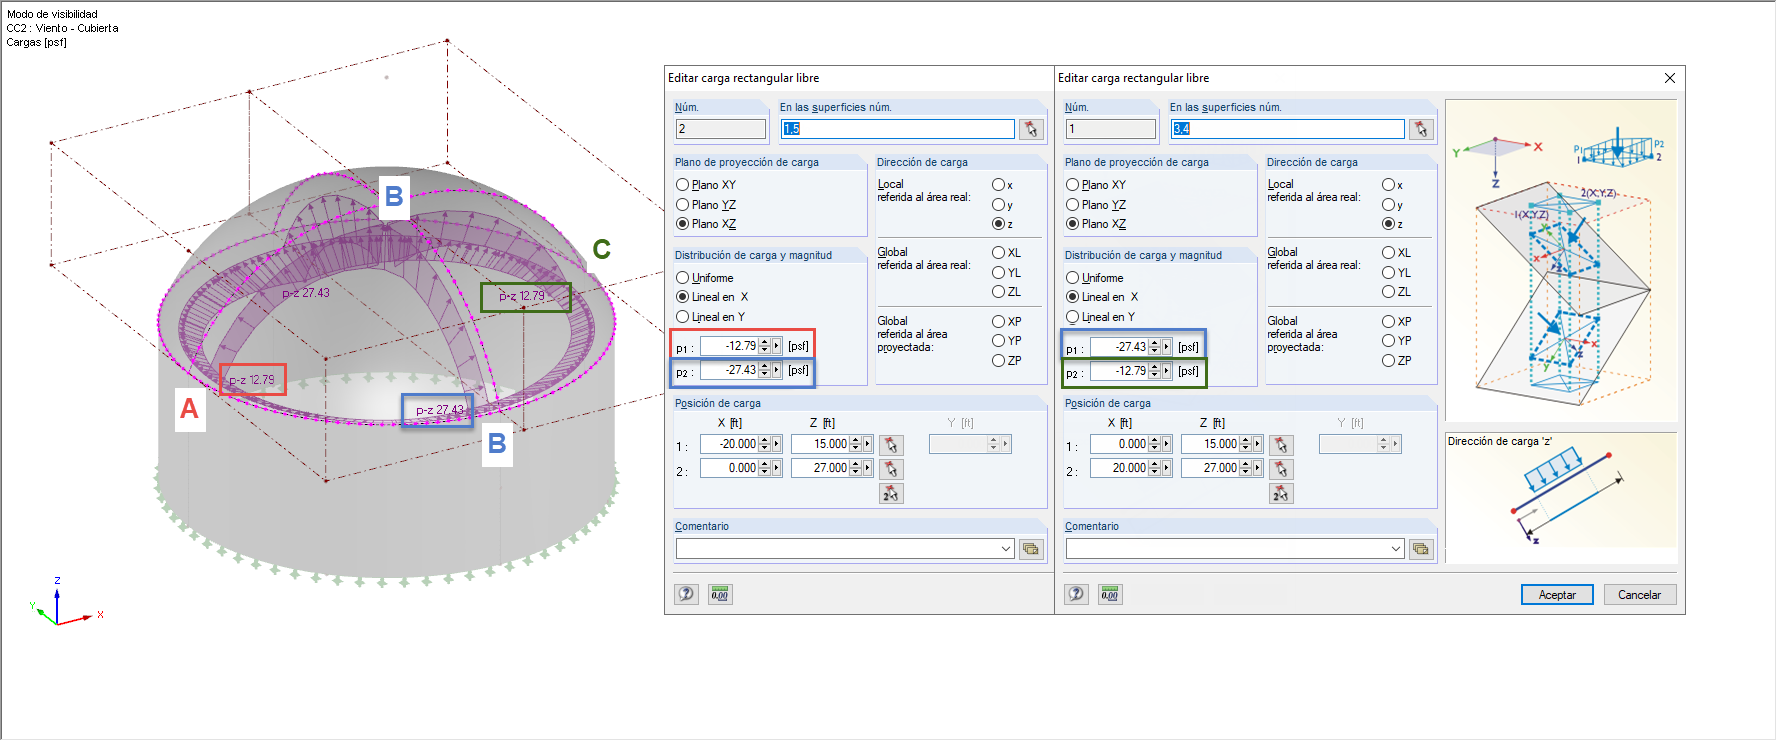The height and width of the screenshot is (740, 1776).
Task: Open Comentario dropdown in right dialog
Action: [x=1396, y=549]
